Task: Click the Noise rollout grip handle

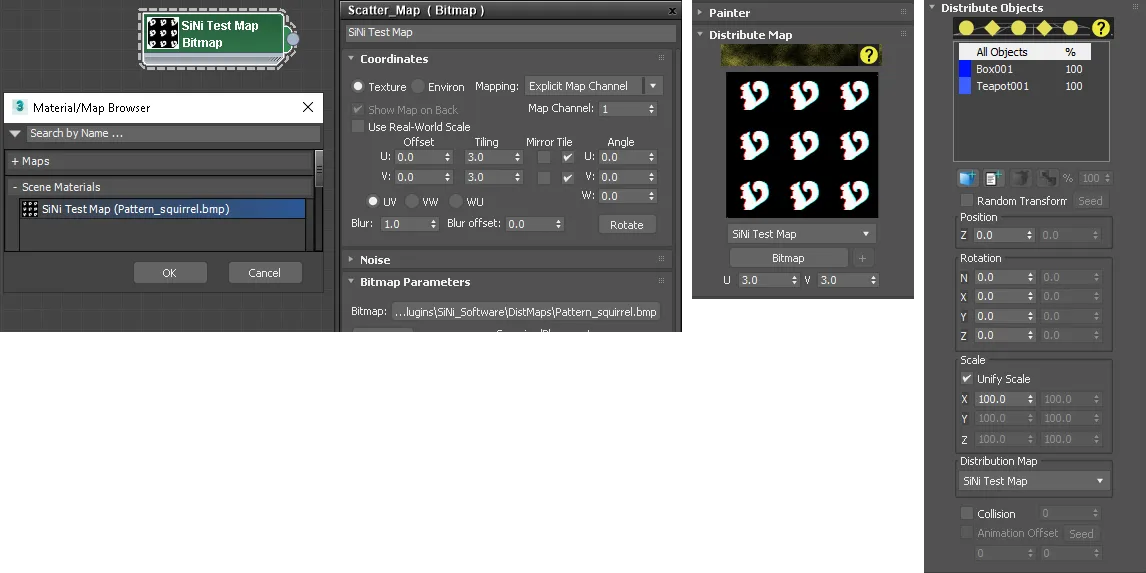Action: click(x=661, y=259)
